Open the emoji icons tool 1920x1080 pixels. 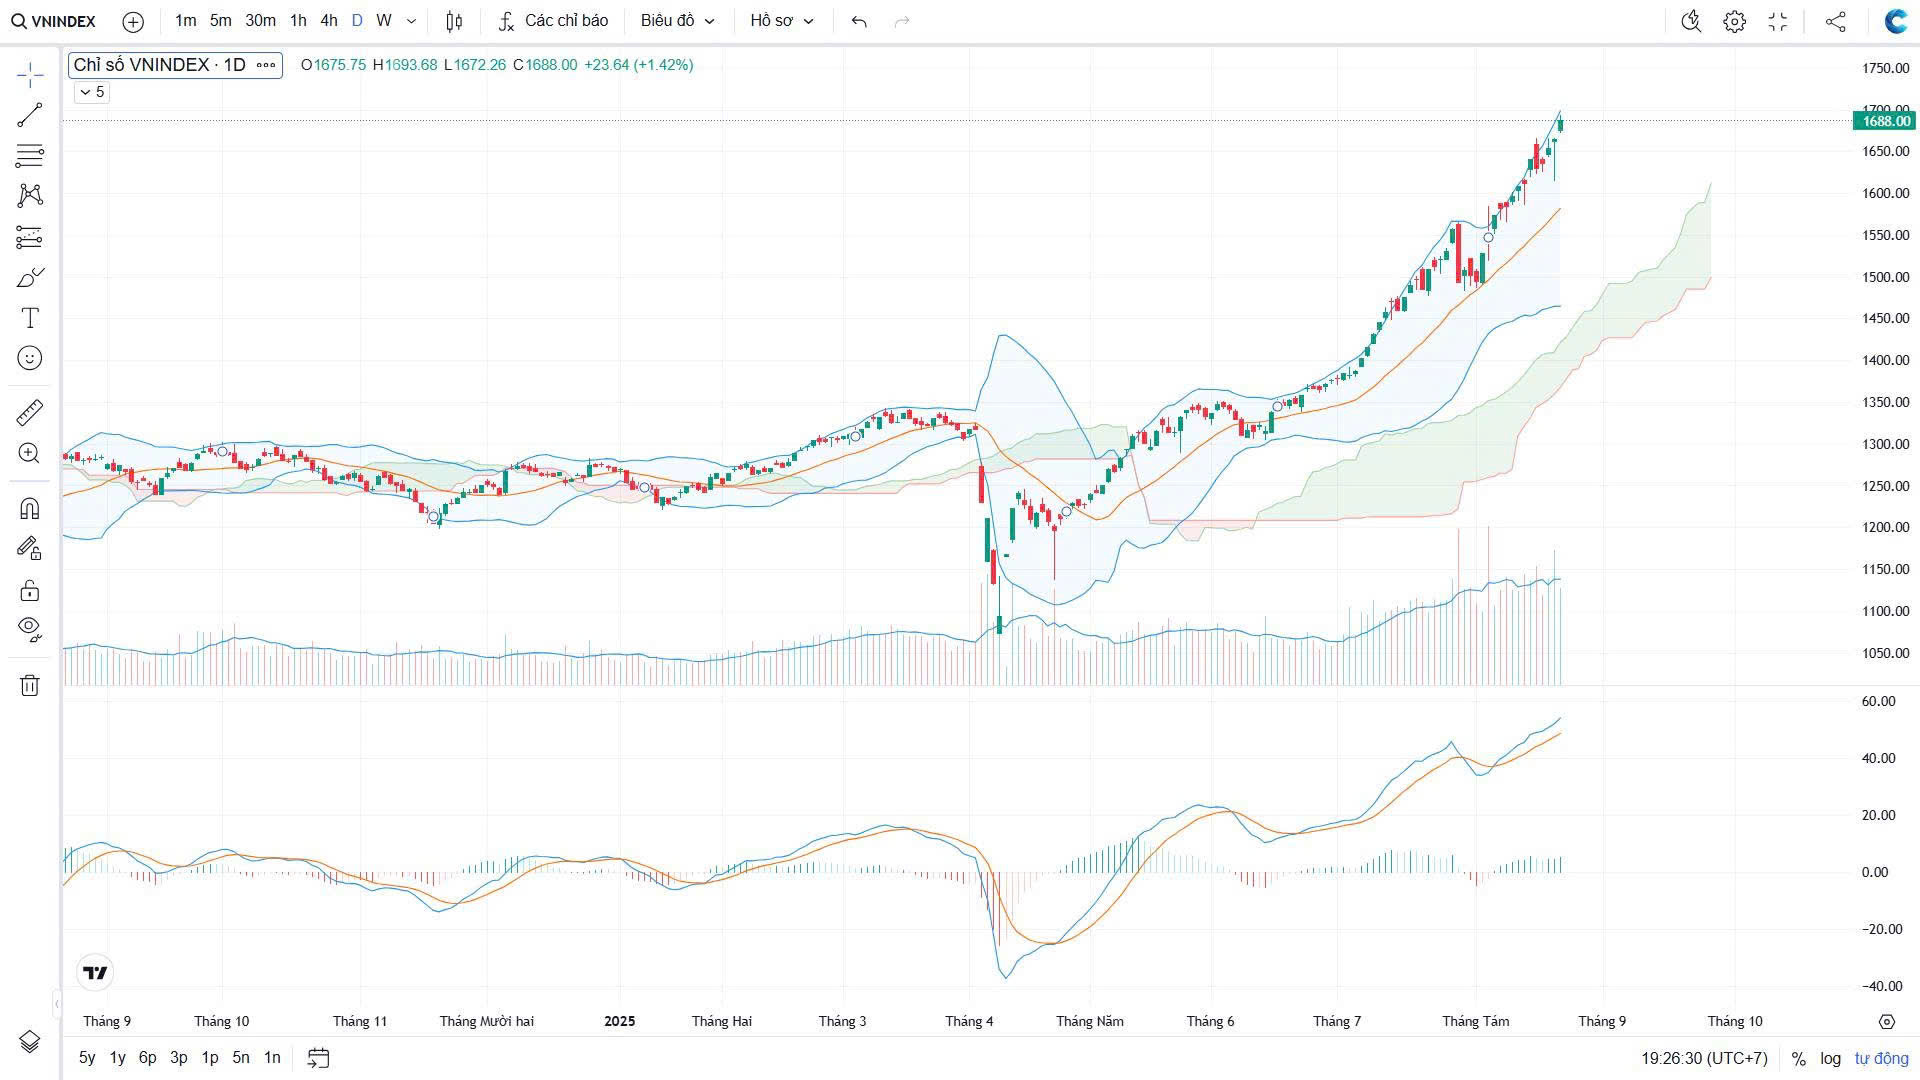point(30,358)
